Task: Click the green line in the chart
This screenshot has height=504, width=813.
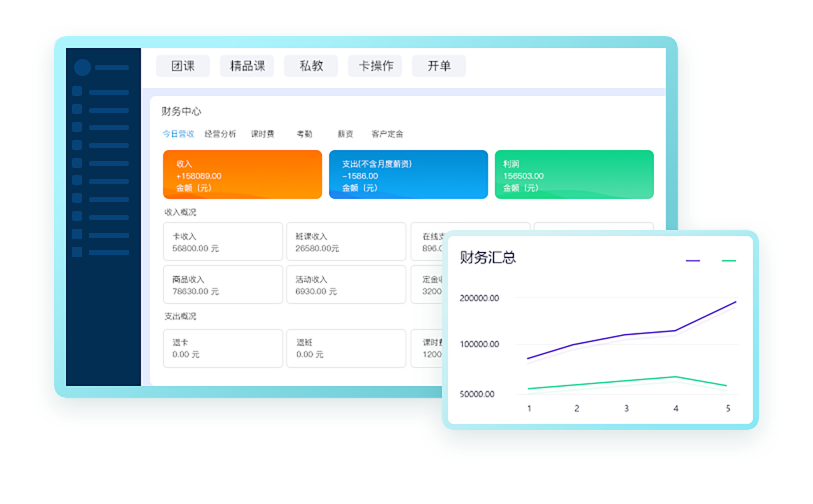Action: [x=626, y=381]
